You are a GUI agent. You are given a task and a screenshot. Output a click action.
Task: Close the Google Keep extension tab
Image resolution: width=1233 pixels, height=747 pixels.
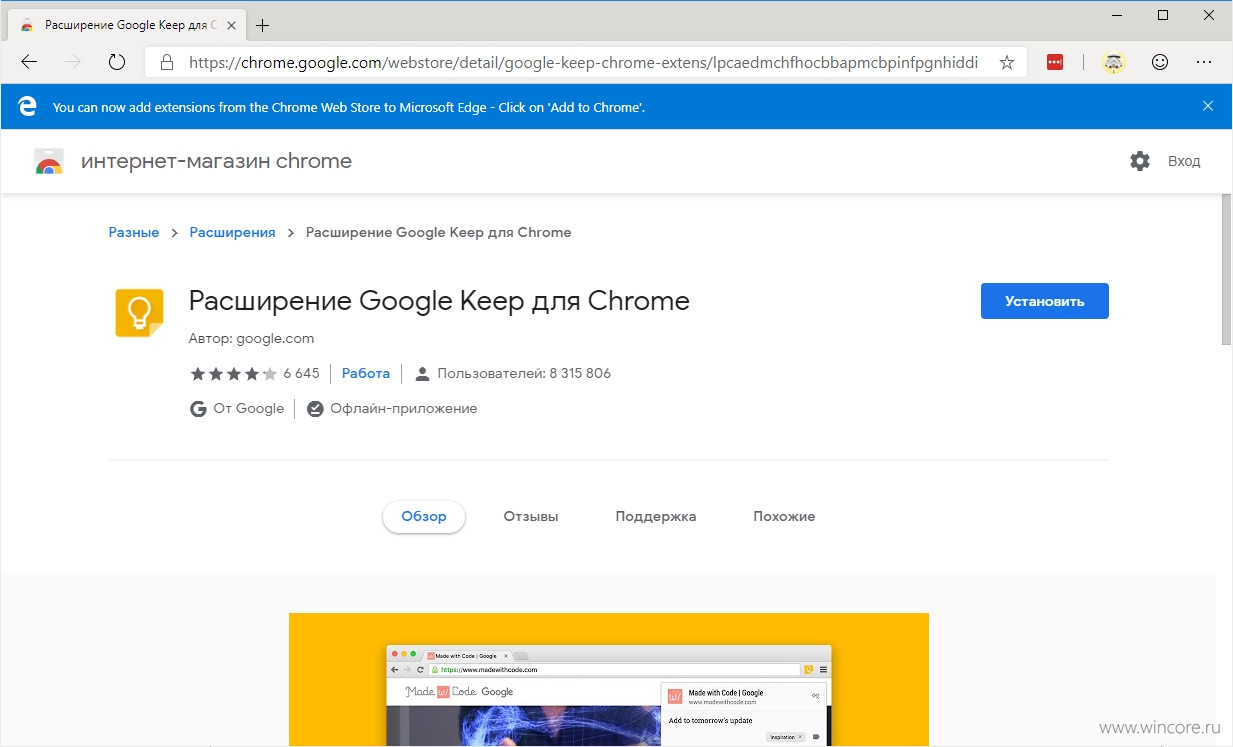(x=232, y=25)
